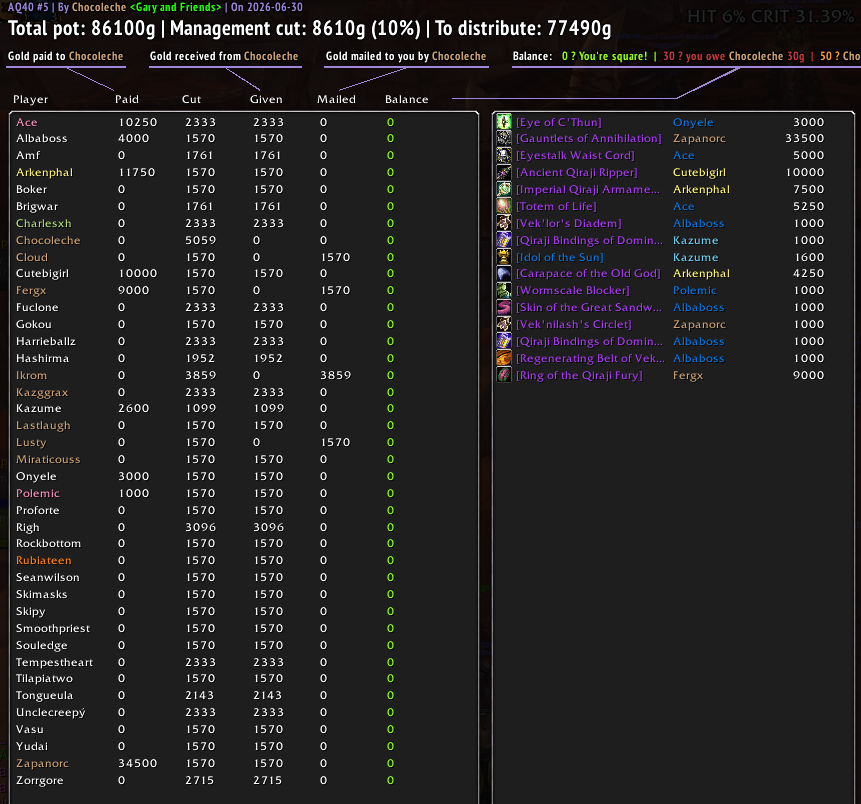Open the [Eye of C'Thun] item link
861x804 pixels.
(x=558, y=122)
